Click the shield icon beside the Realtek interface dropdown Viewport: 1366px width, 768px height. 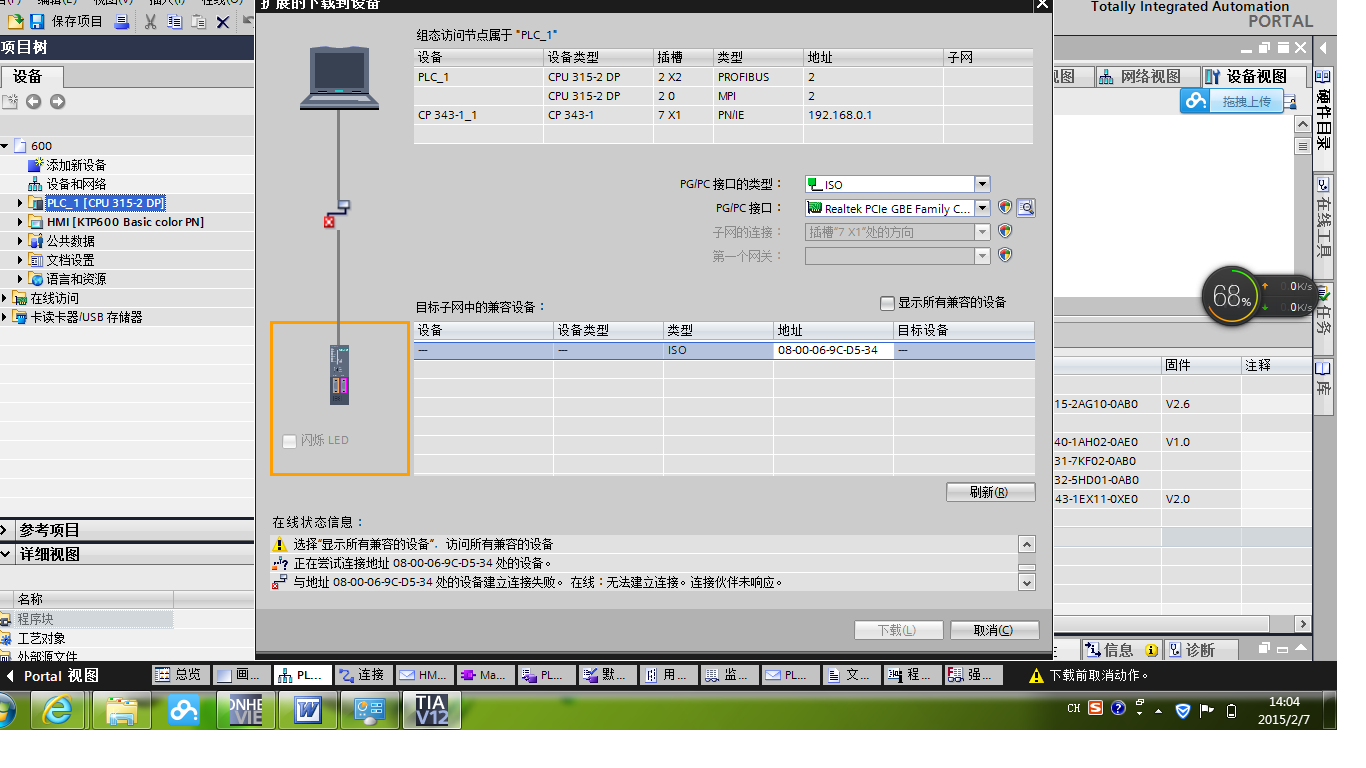[x=1005, y=208]
